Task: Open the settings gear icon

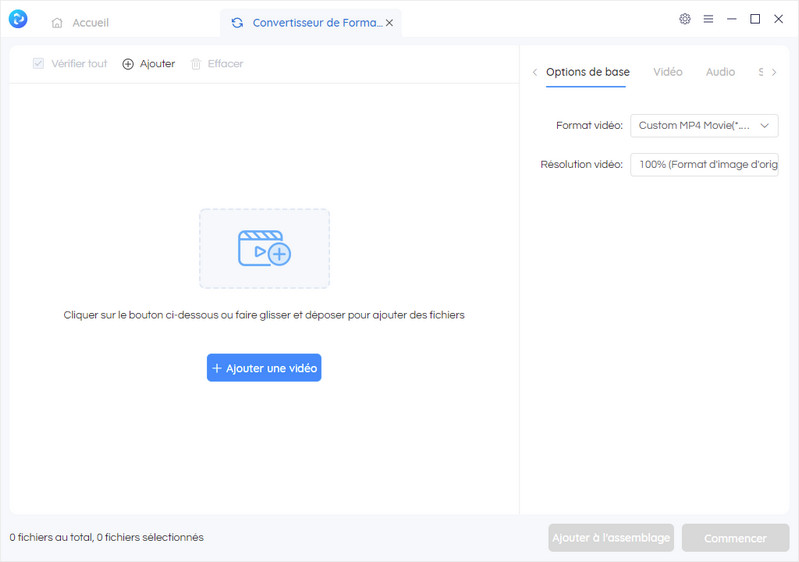Action: [685, 19]
